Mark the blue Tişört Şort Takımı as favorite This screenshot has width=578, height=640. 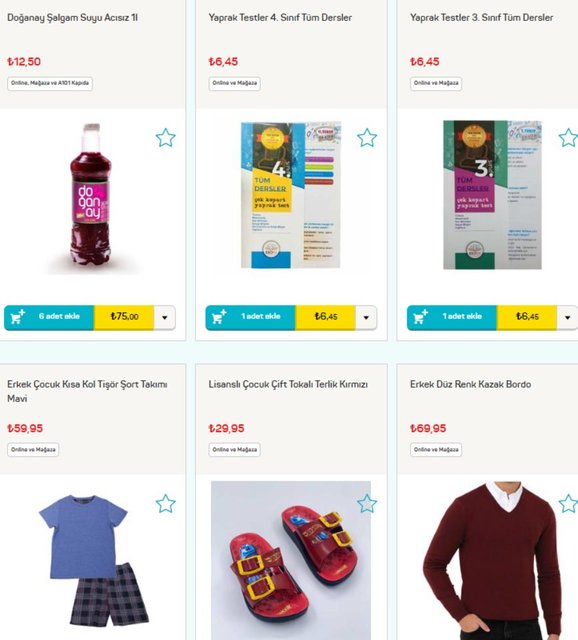click(x=165, y=504)
